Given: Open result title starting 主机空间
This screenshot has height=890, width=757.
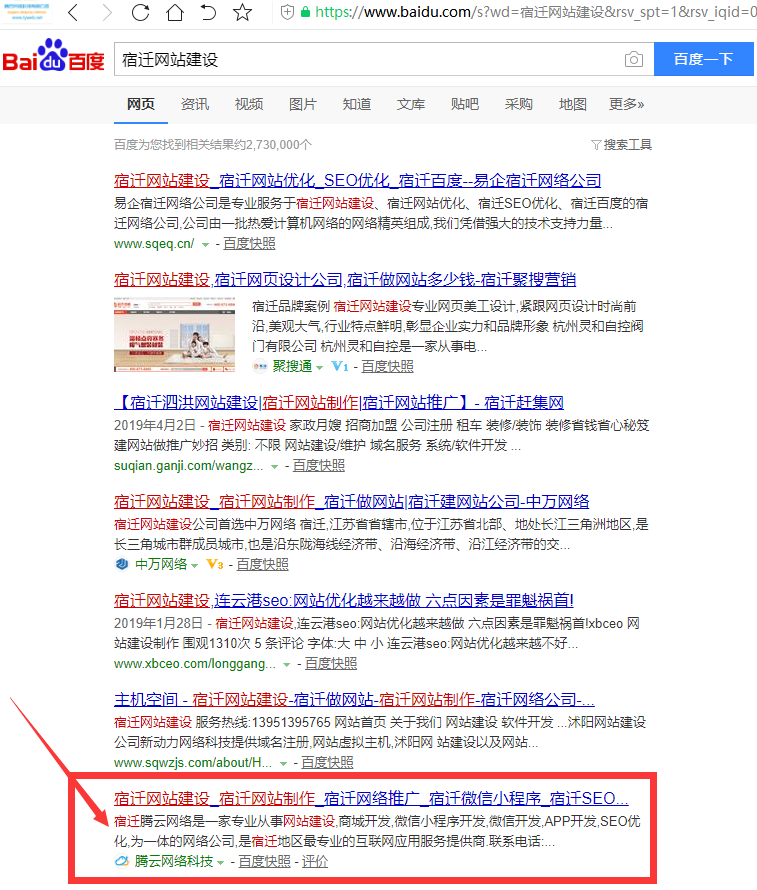Looking at the screenshot, I should [354, 699].
